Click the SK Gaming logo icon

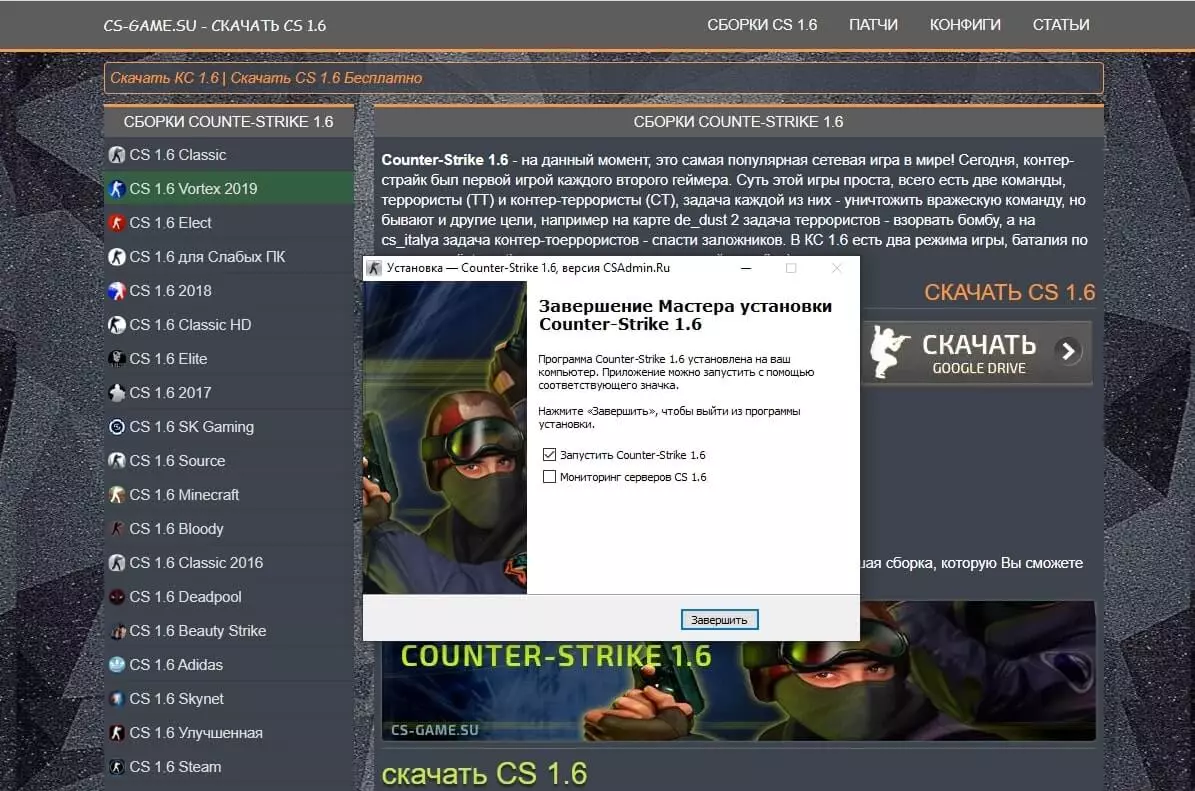117,427
